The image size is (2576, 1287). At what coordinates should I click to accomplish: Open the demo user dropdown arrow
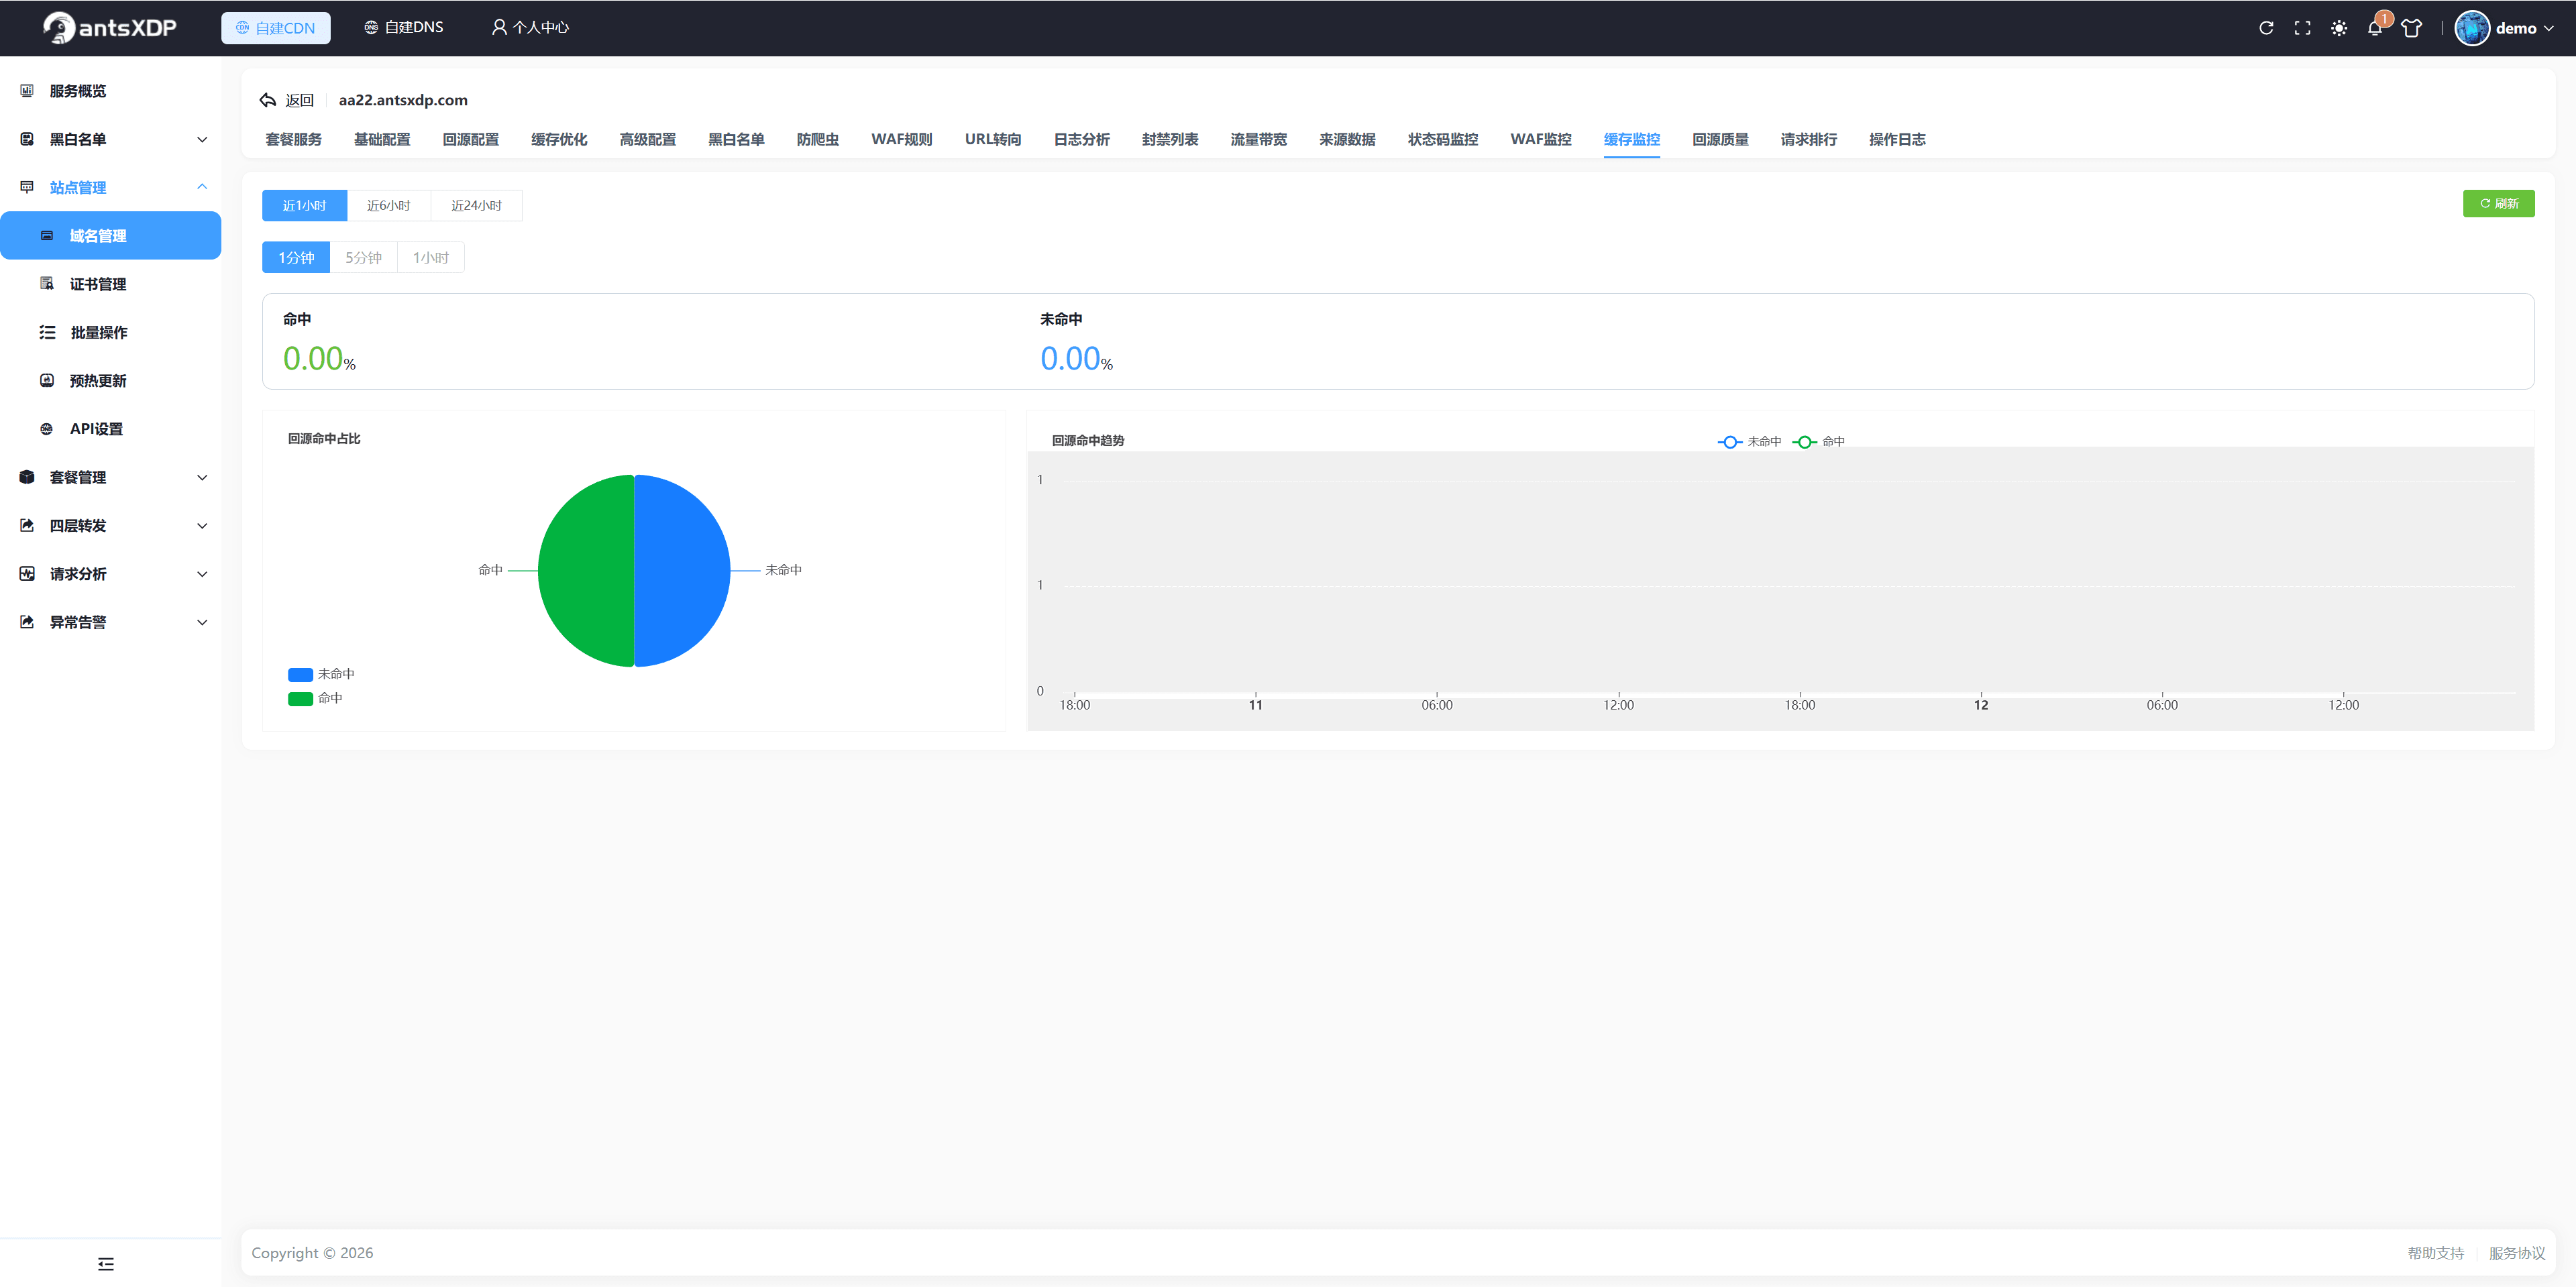click(2549, 28)
